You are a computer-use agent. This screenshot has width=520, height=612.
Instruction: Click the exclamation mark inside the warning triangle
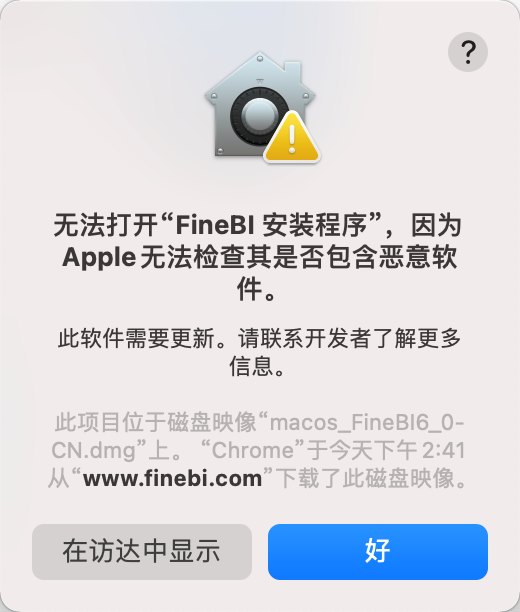(292, 138)
